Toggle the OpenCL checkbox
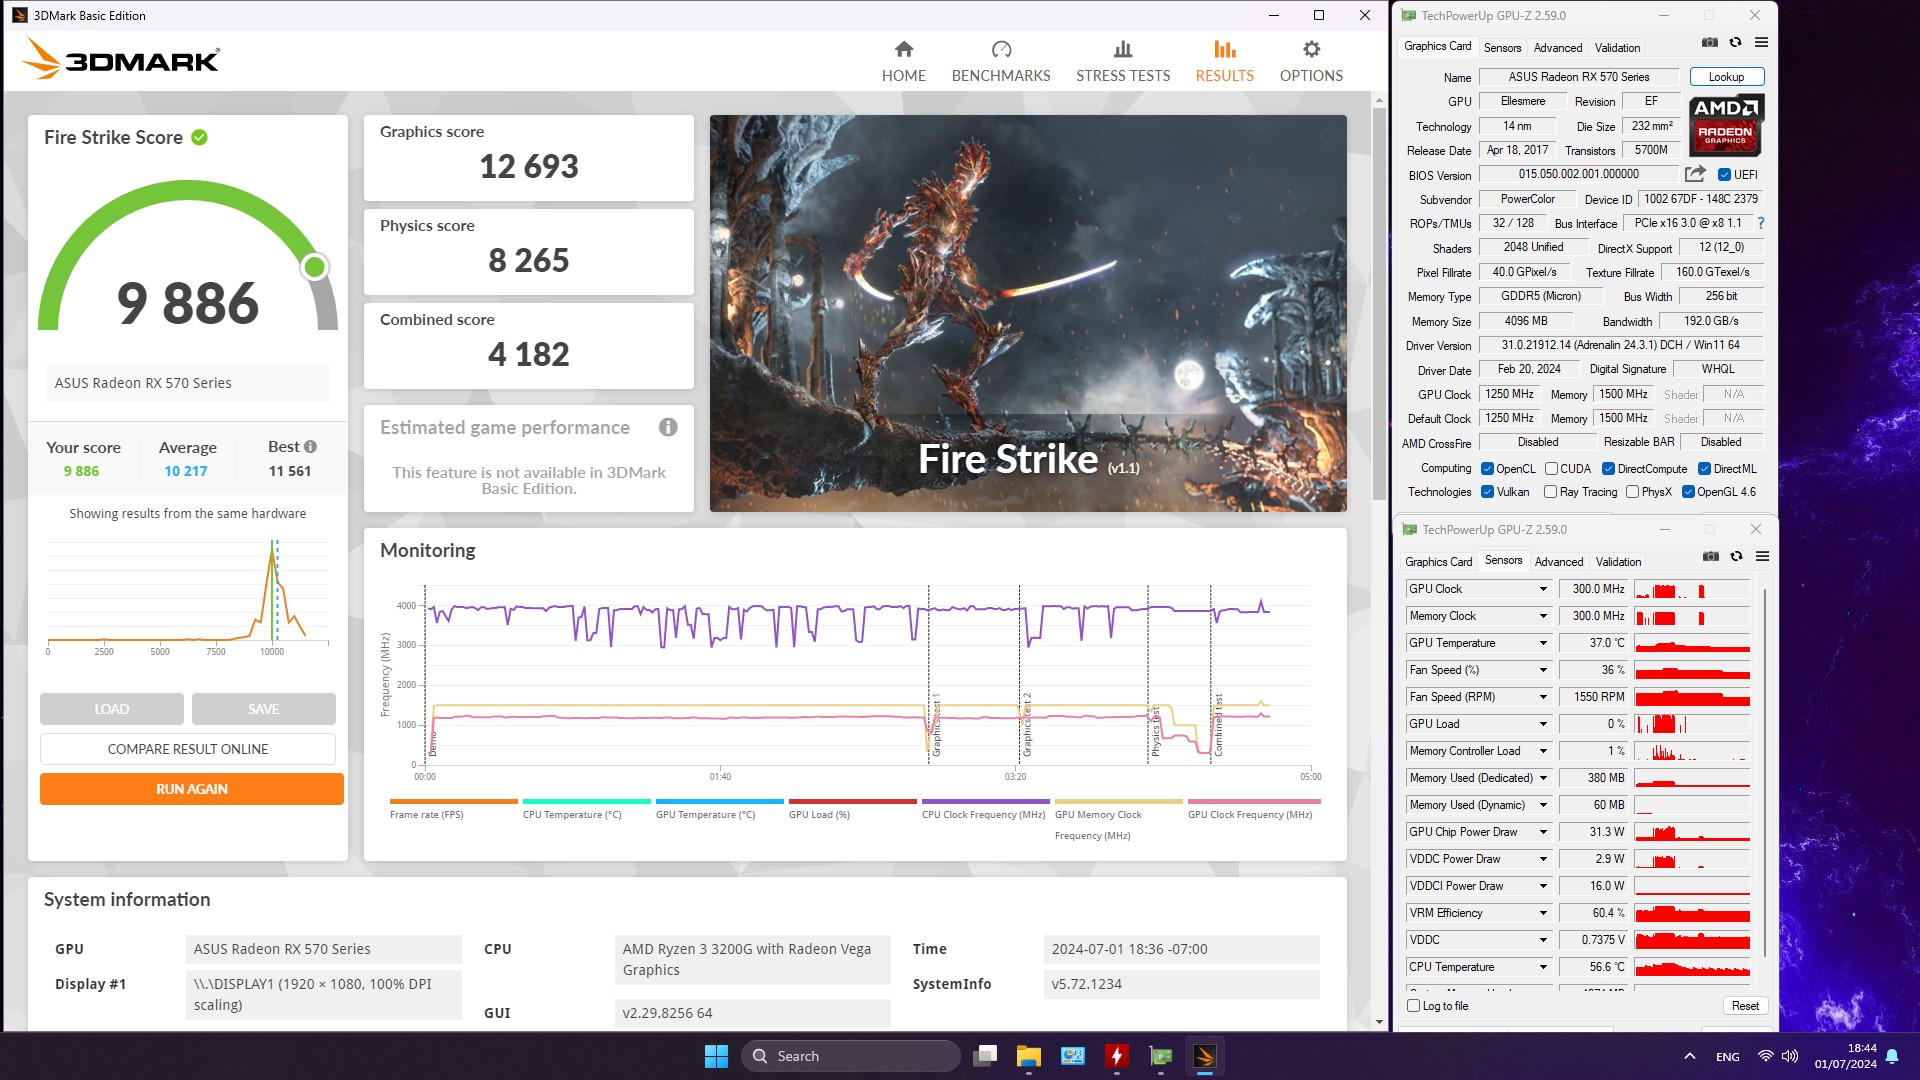 (x=1487, y=469)
